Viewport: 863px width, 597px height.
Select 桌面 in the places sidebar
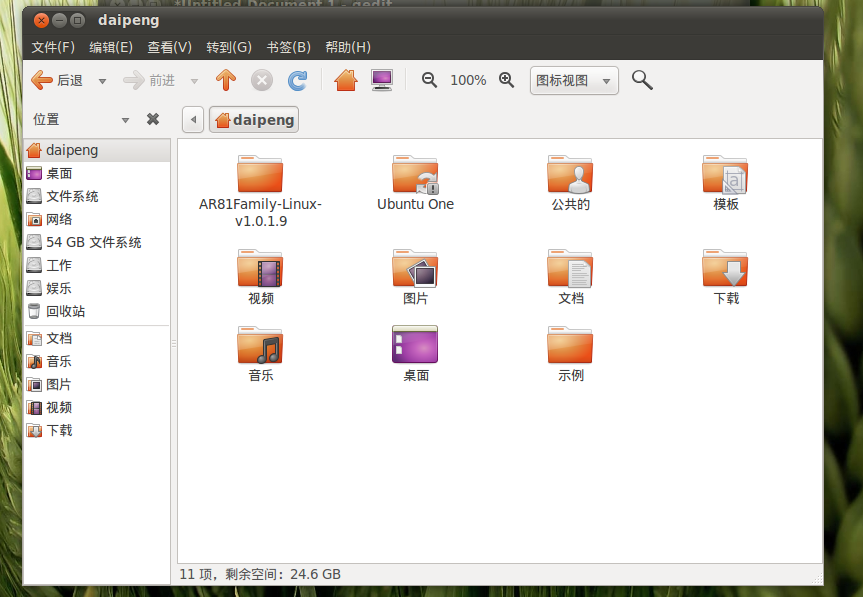coord(97,173)
